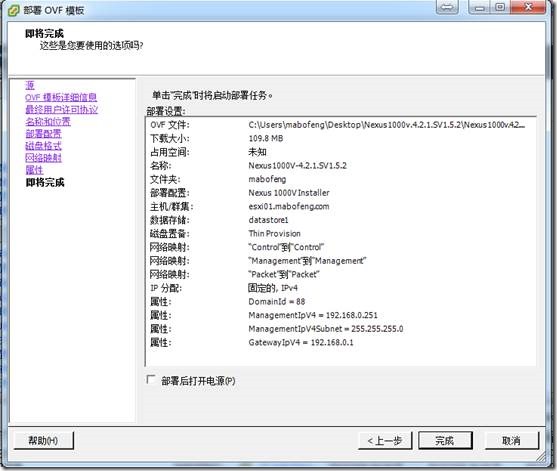Click the vSphere icon in the title bar

[14, 10]
